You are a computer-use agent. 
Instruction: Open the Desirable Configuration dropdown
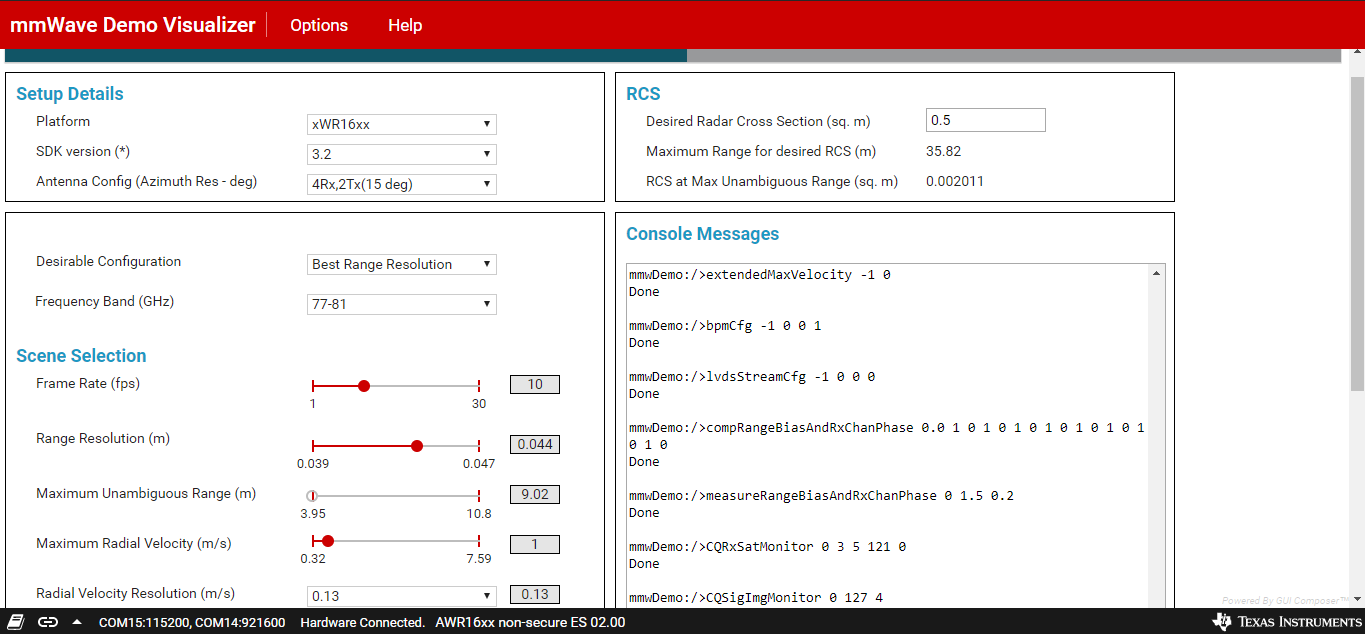coord(401,264)
